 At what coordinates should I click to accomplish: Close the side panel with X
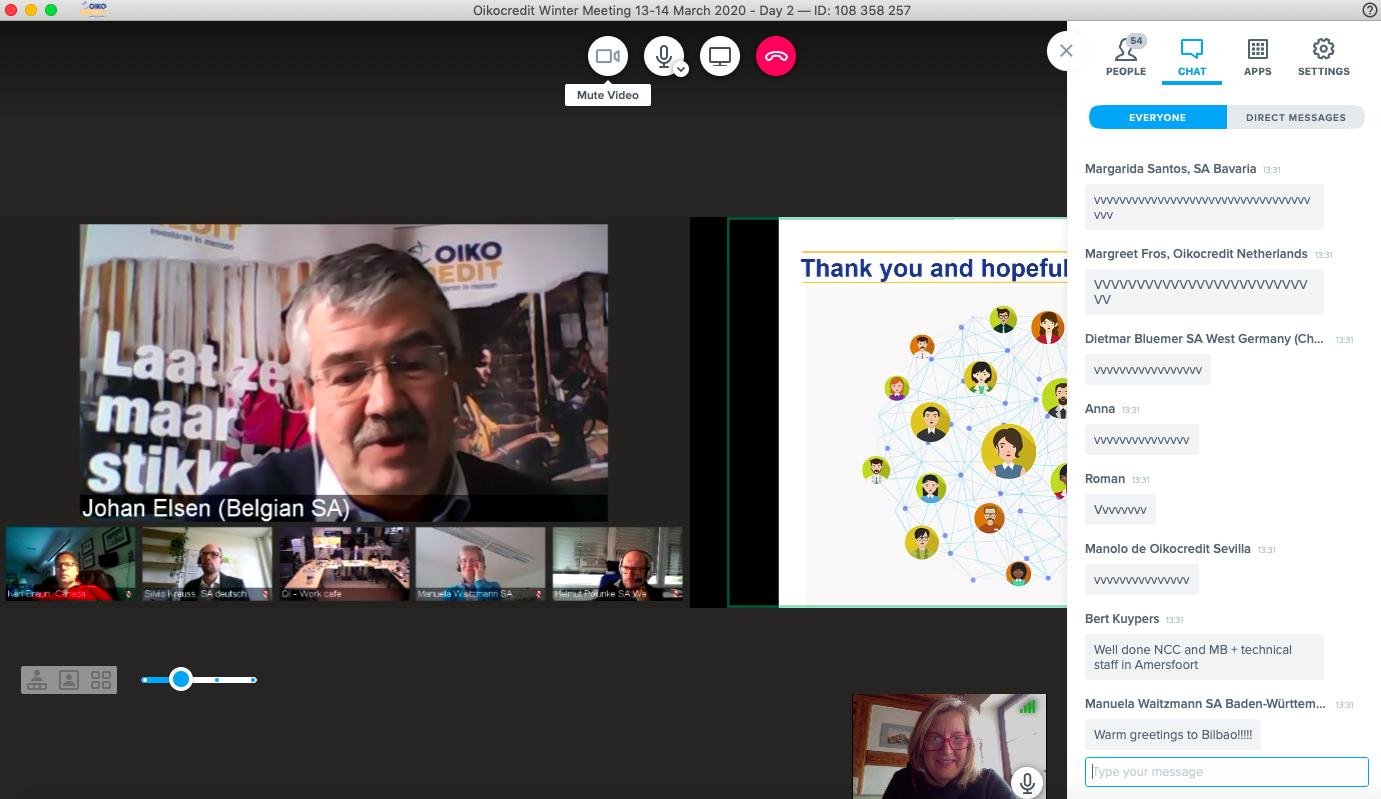(x=1066, y=50)
